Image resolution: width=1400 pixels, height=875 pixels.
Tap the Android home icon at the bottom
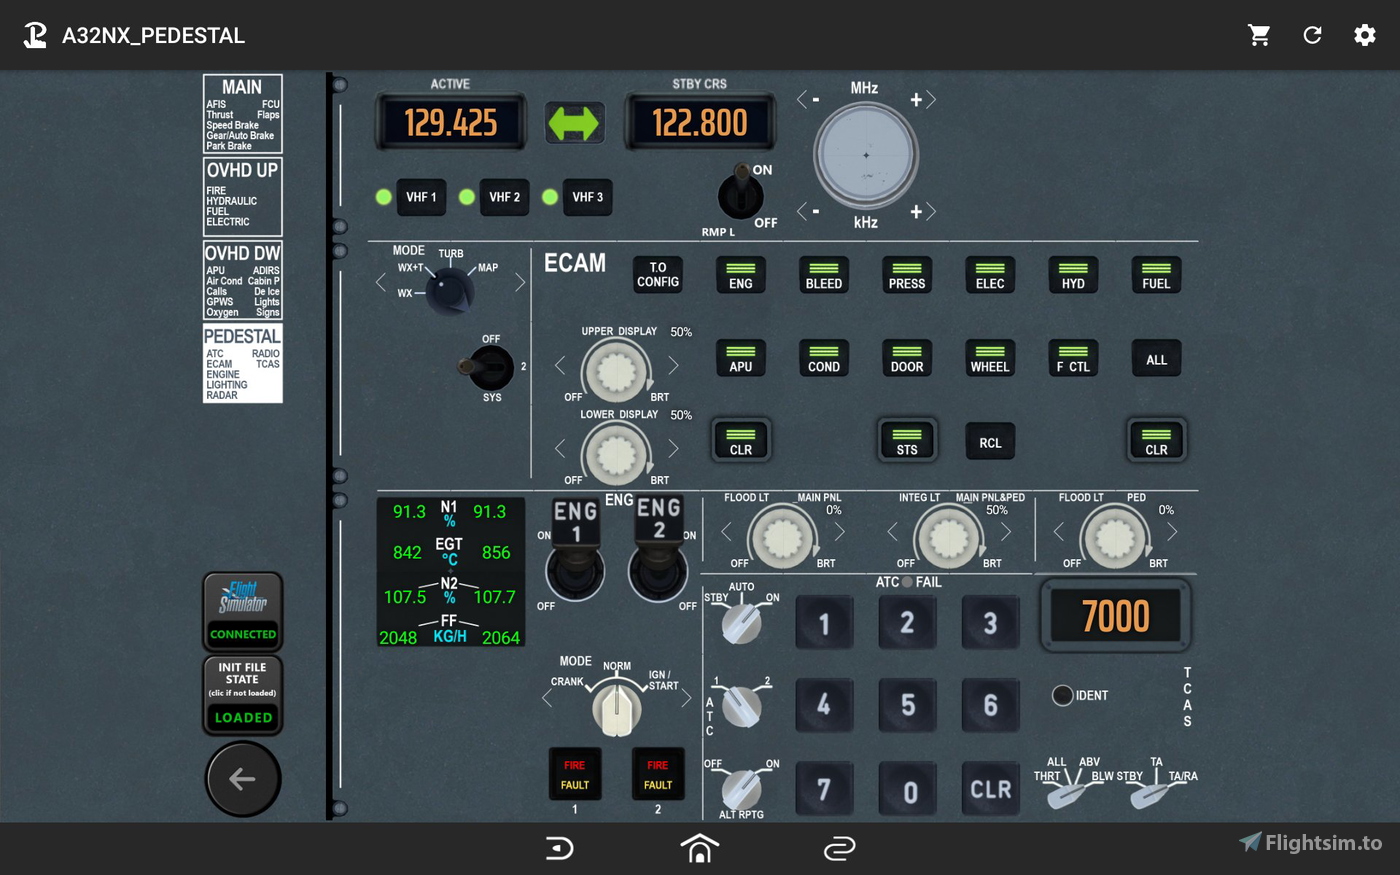point(699,847)
